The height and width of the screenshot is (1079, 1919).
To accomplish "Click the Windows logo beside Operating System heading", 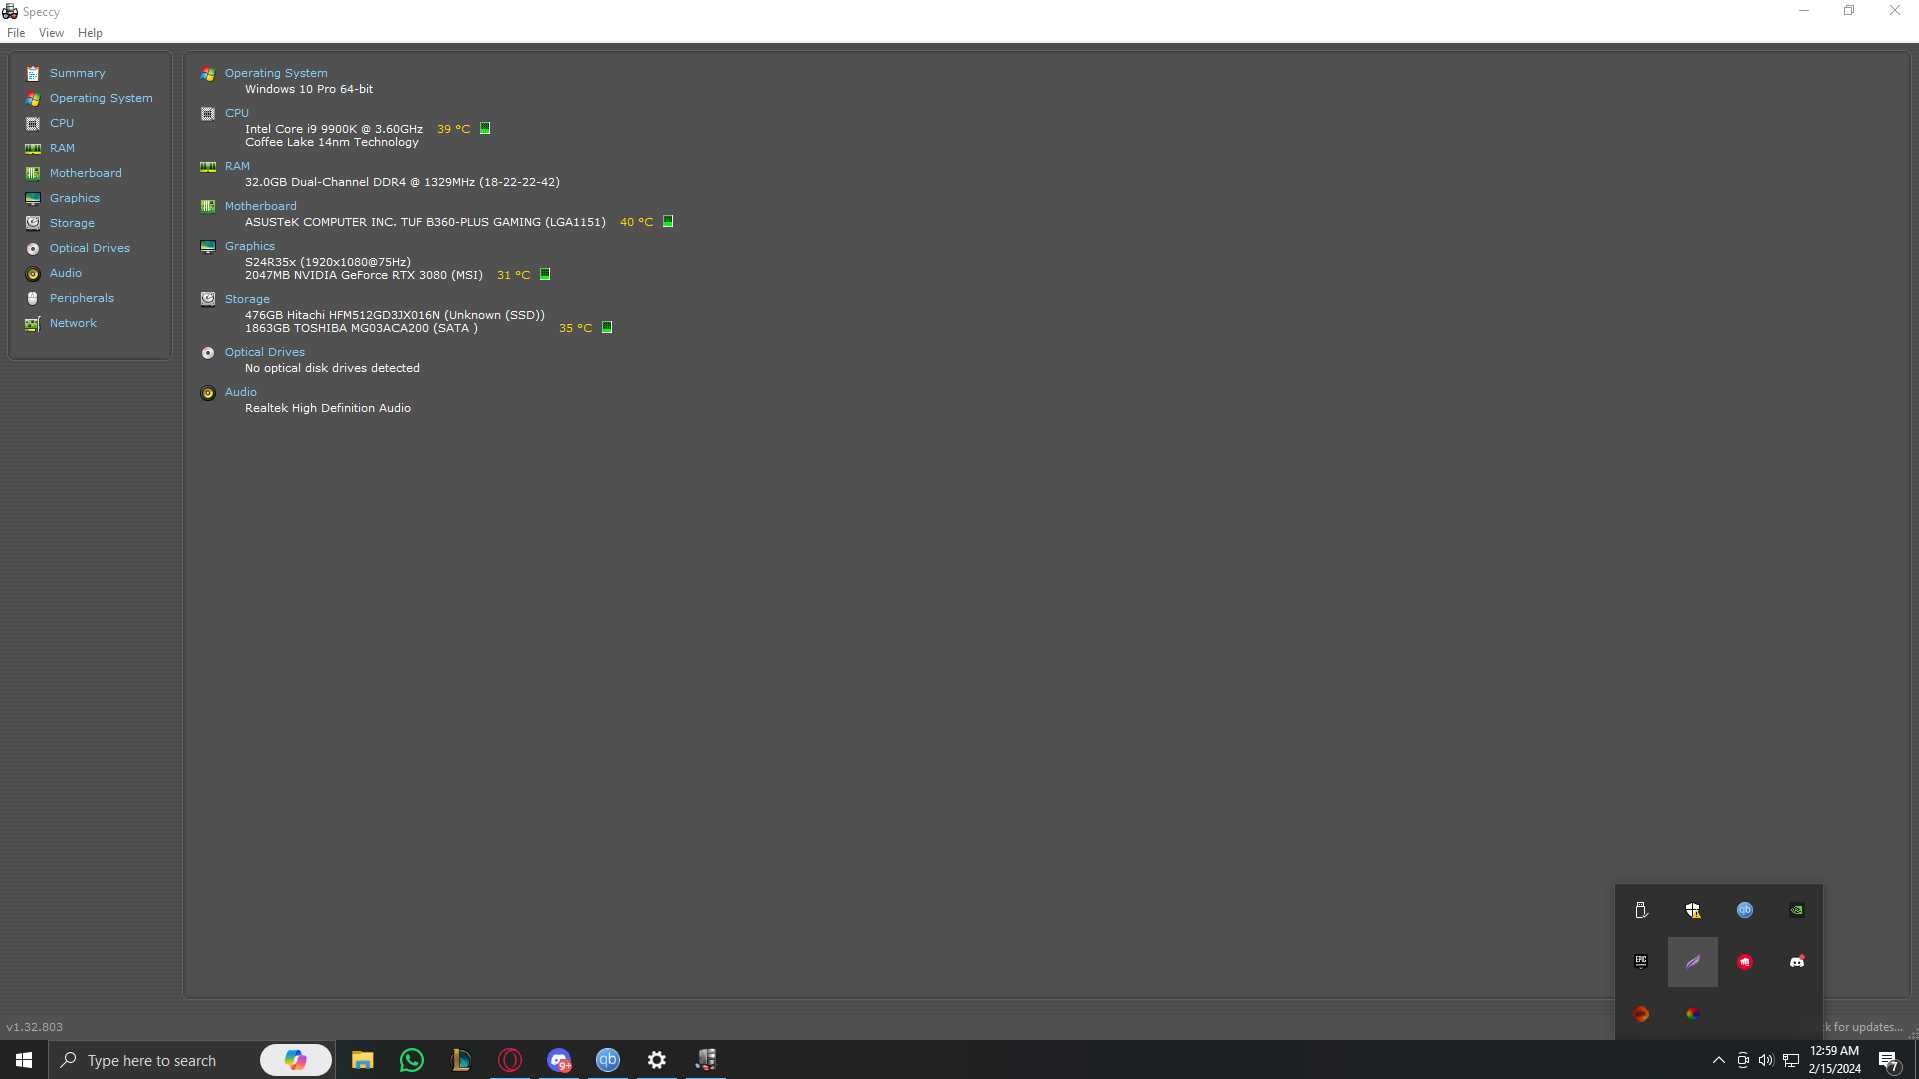I will [x=208, y=74].
